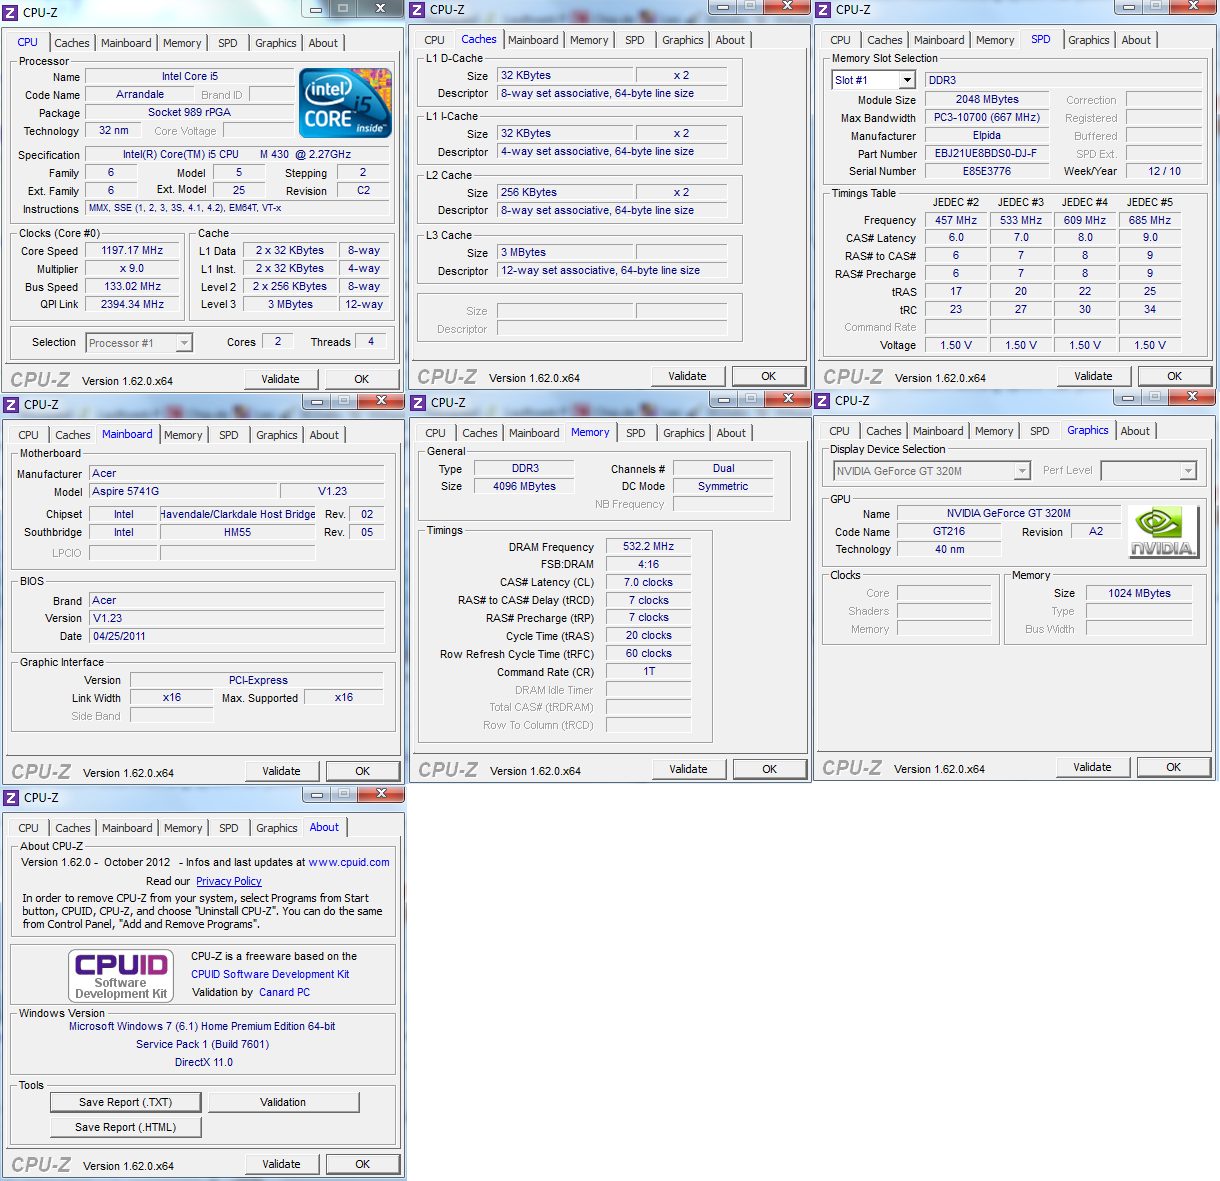Click the Serial Number E85E3776 field
Screen dimensions: 1220x1181
tap(986, 172)
